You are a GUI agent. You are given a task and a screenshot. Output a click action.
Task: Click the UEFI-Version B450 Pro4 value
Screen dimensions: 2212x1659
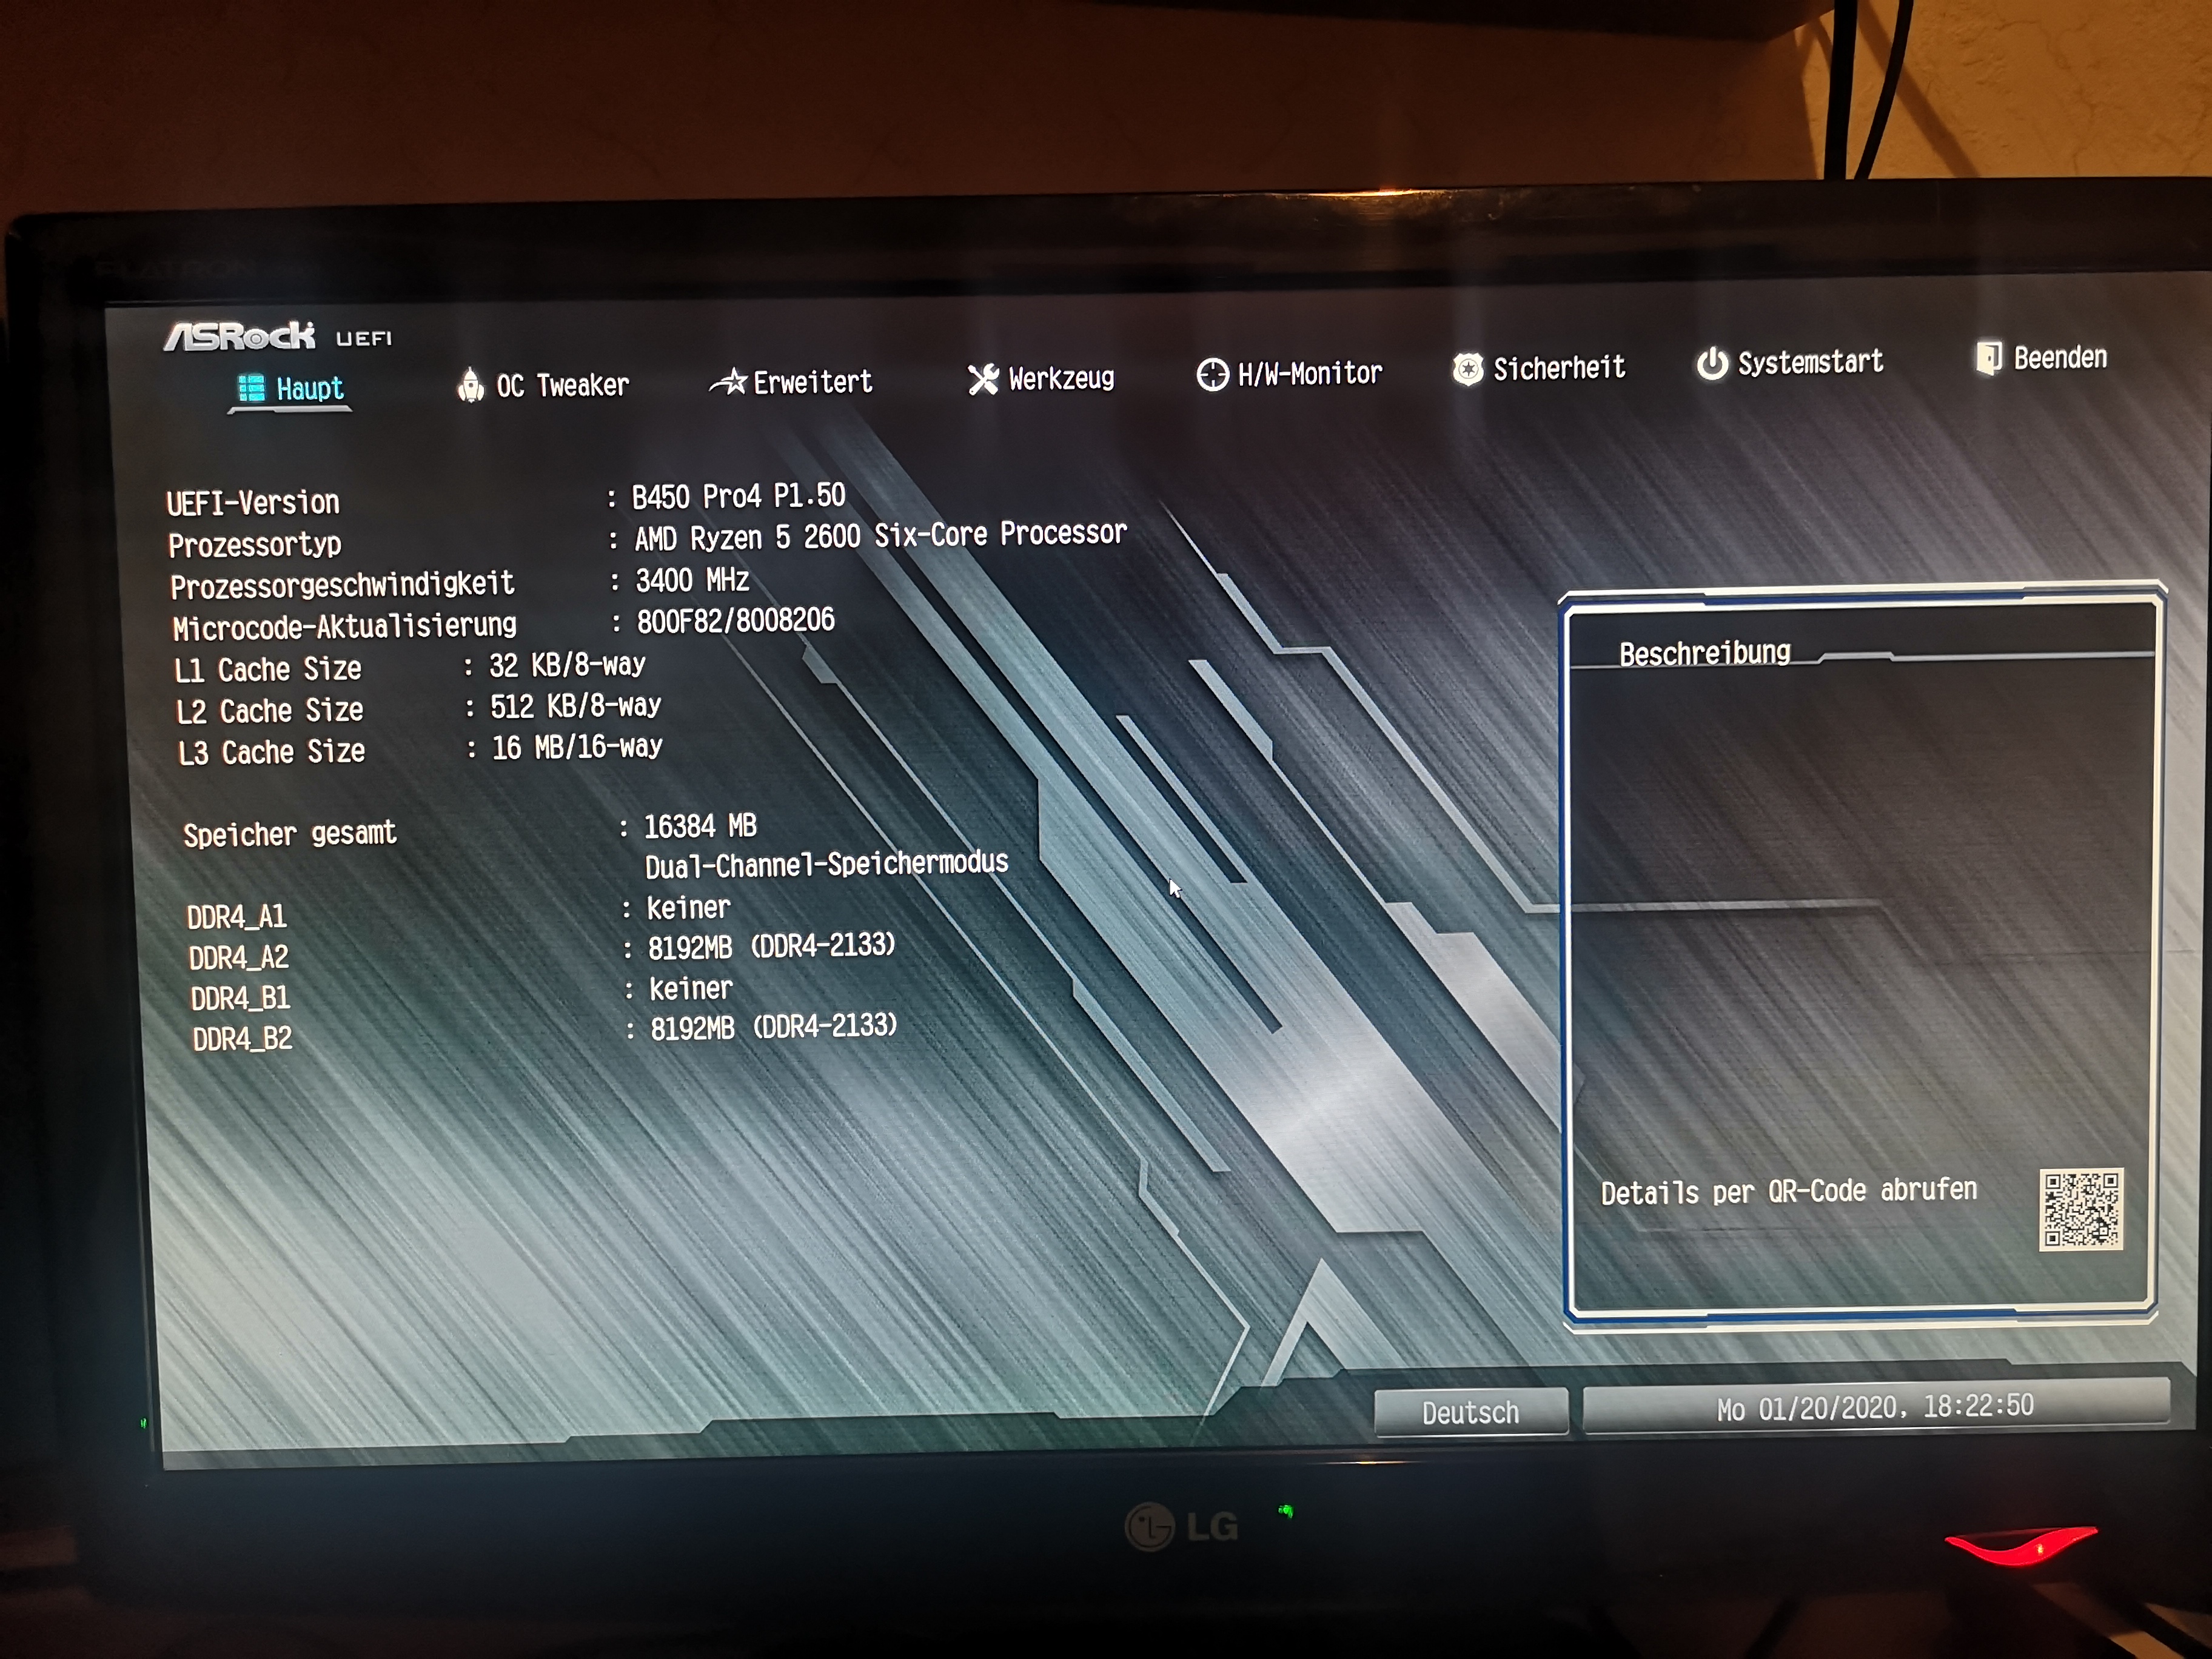[738, 496]
